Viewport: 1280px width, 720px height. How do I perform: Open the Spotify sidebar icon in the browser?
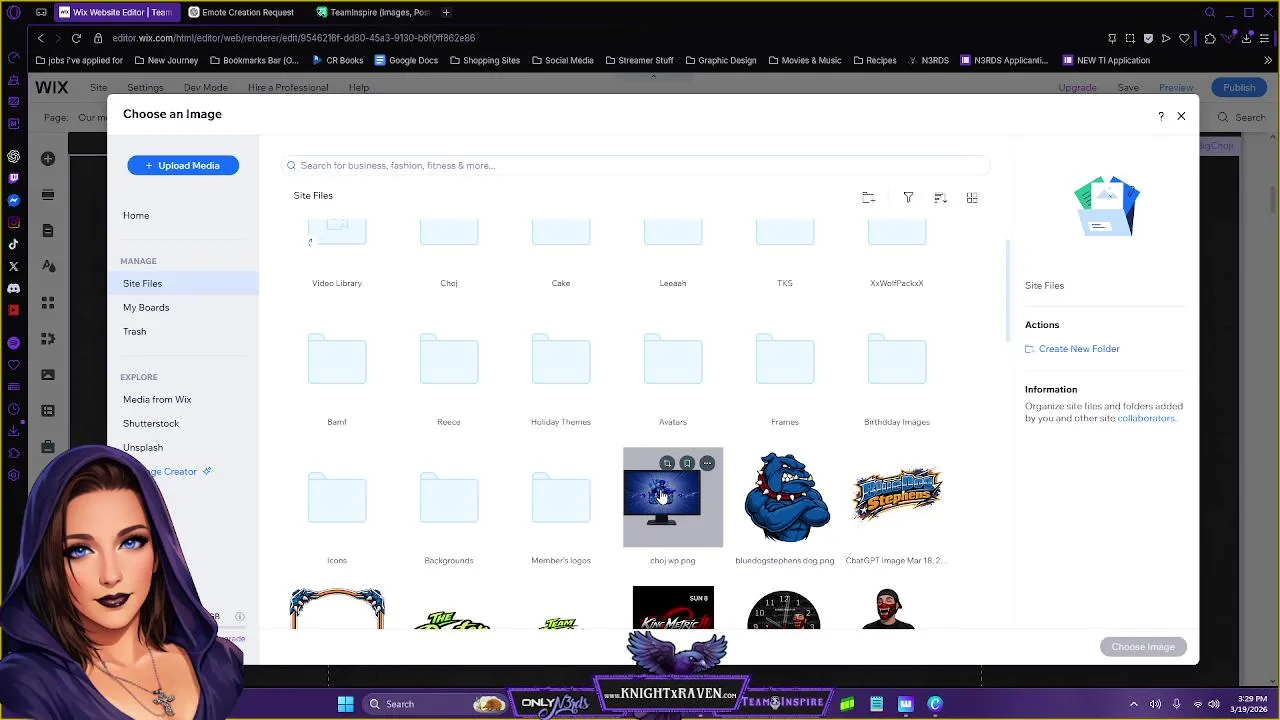click(x=13, y=343)
